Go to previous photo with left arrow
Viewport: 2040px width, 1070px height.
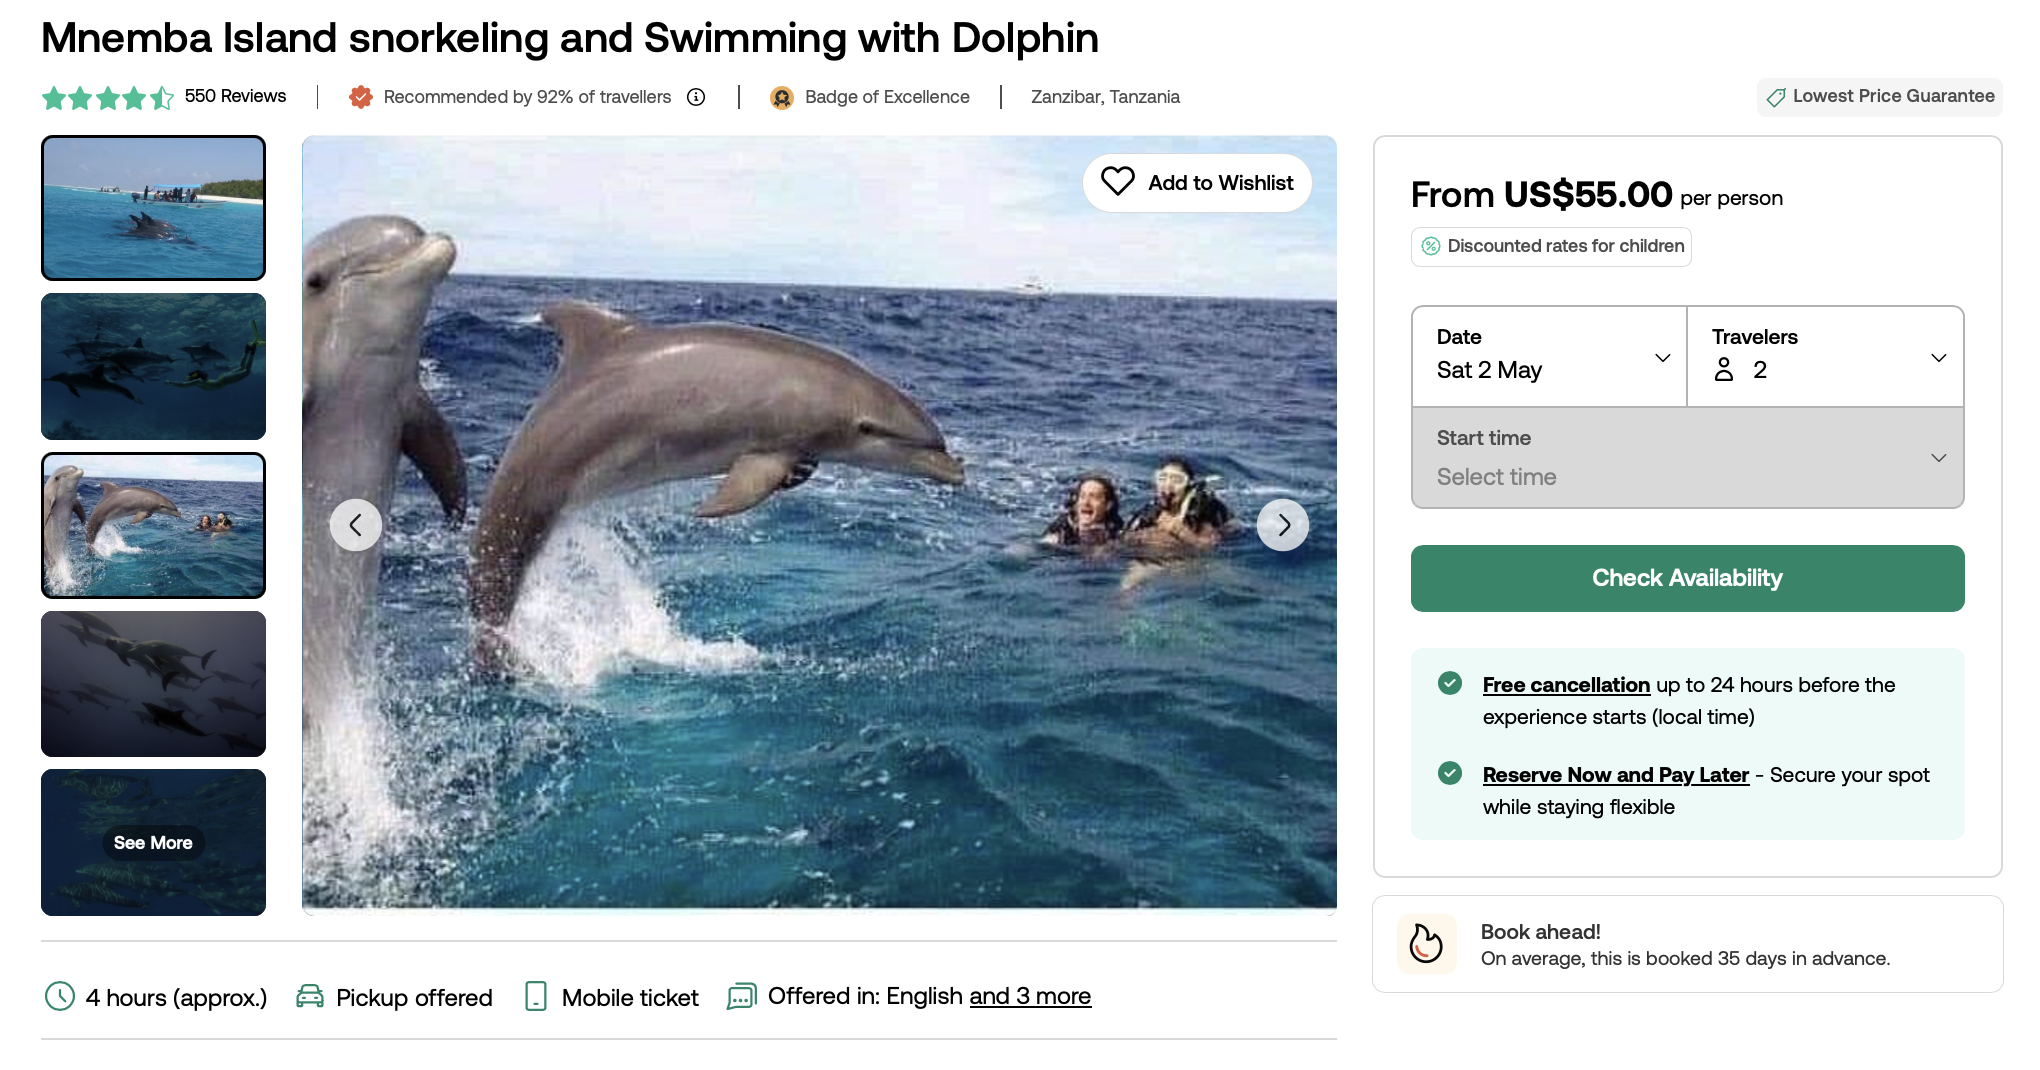point(356,525)
